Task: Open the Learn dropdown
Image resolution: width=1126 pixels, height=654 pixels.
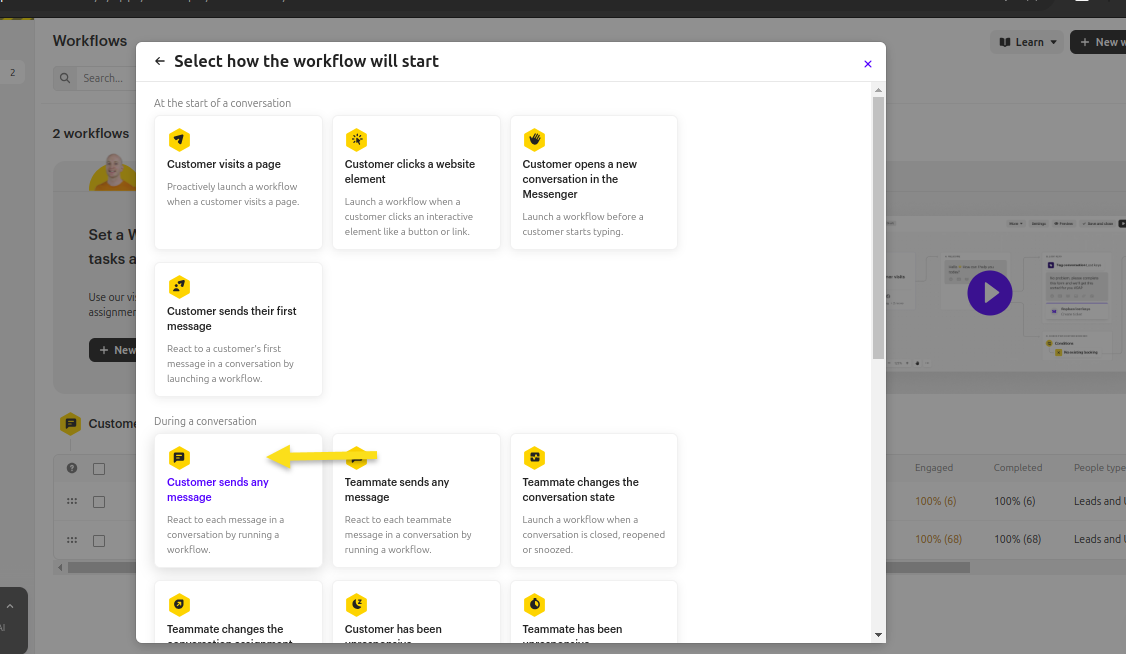Action: pyautogui.click(x=1028, y=42)
